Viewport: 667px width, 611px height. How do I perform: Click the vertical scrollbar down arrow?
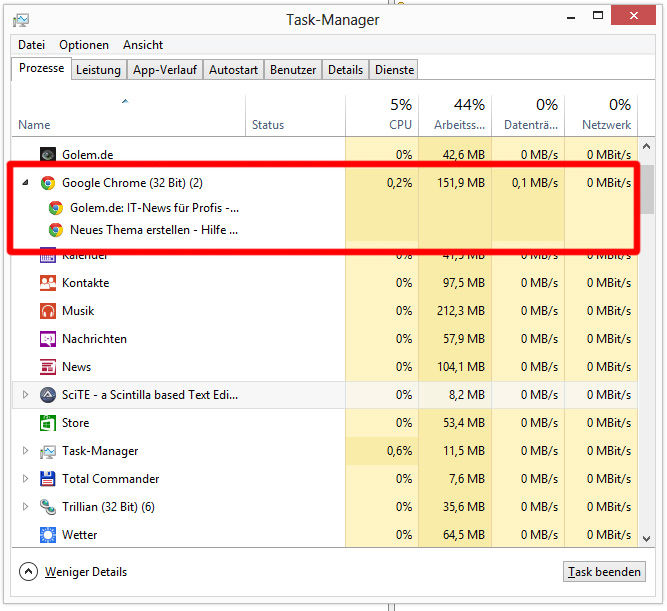pyautogui.click(x=647, y=539)
